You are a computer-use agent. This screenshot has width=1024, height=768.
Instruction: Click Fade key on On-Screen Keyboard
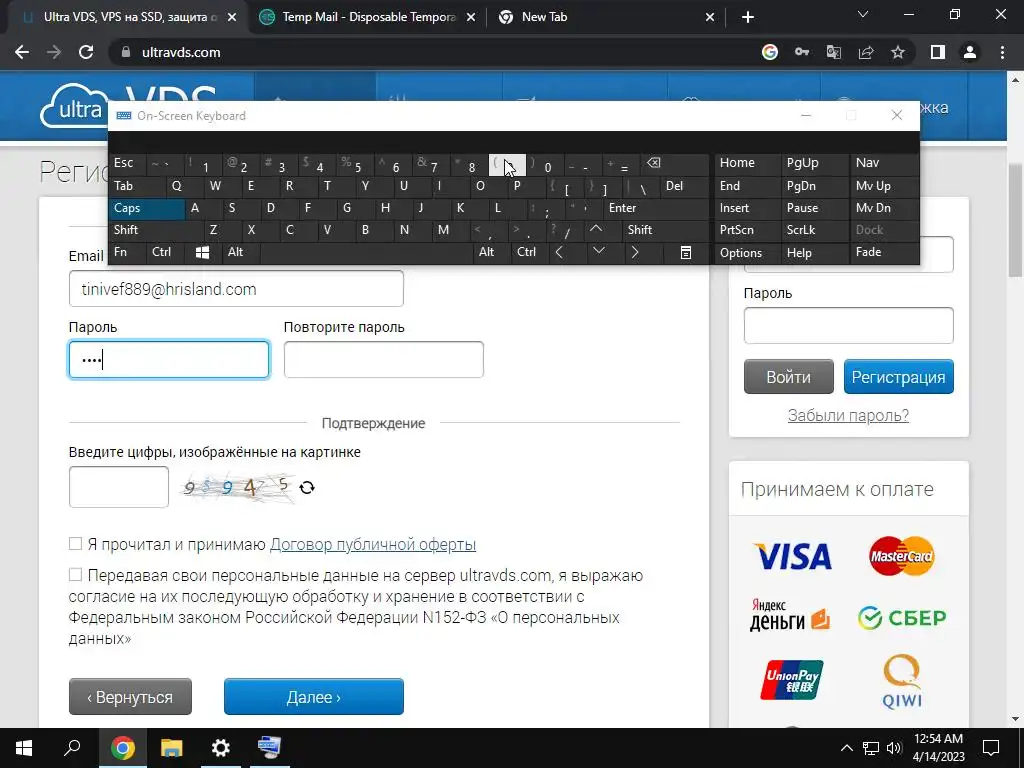click(x=884, y=252)
